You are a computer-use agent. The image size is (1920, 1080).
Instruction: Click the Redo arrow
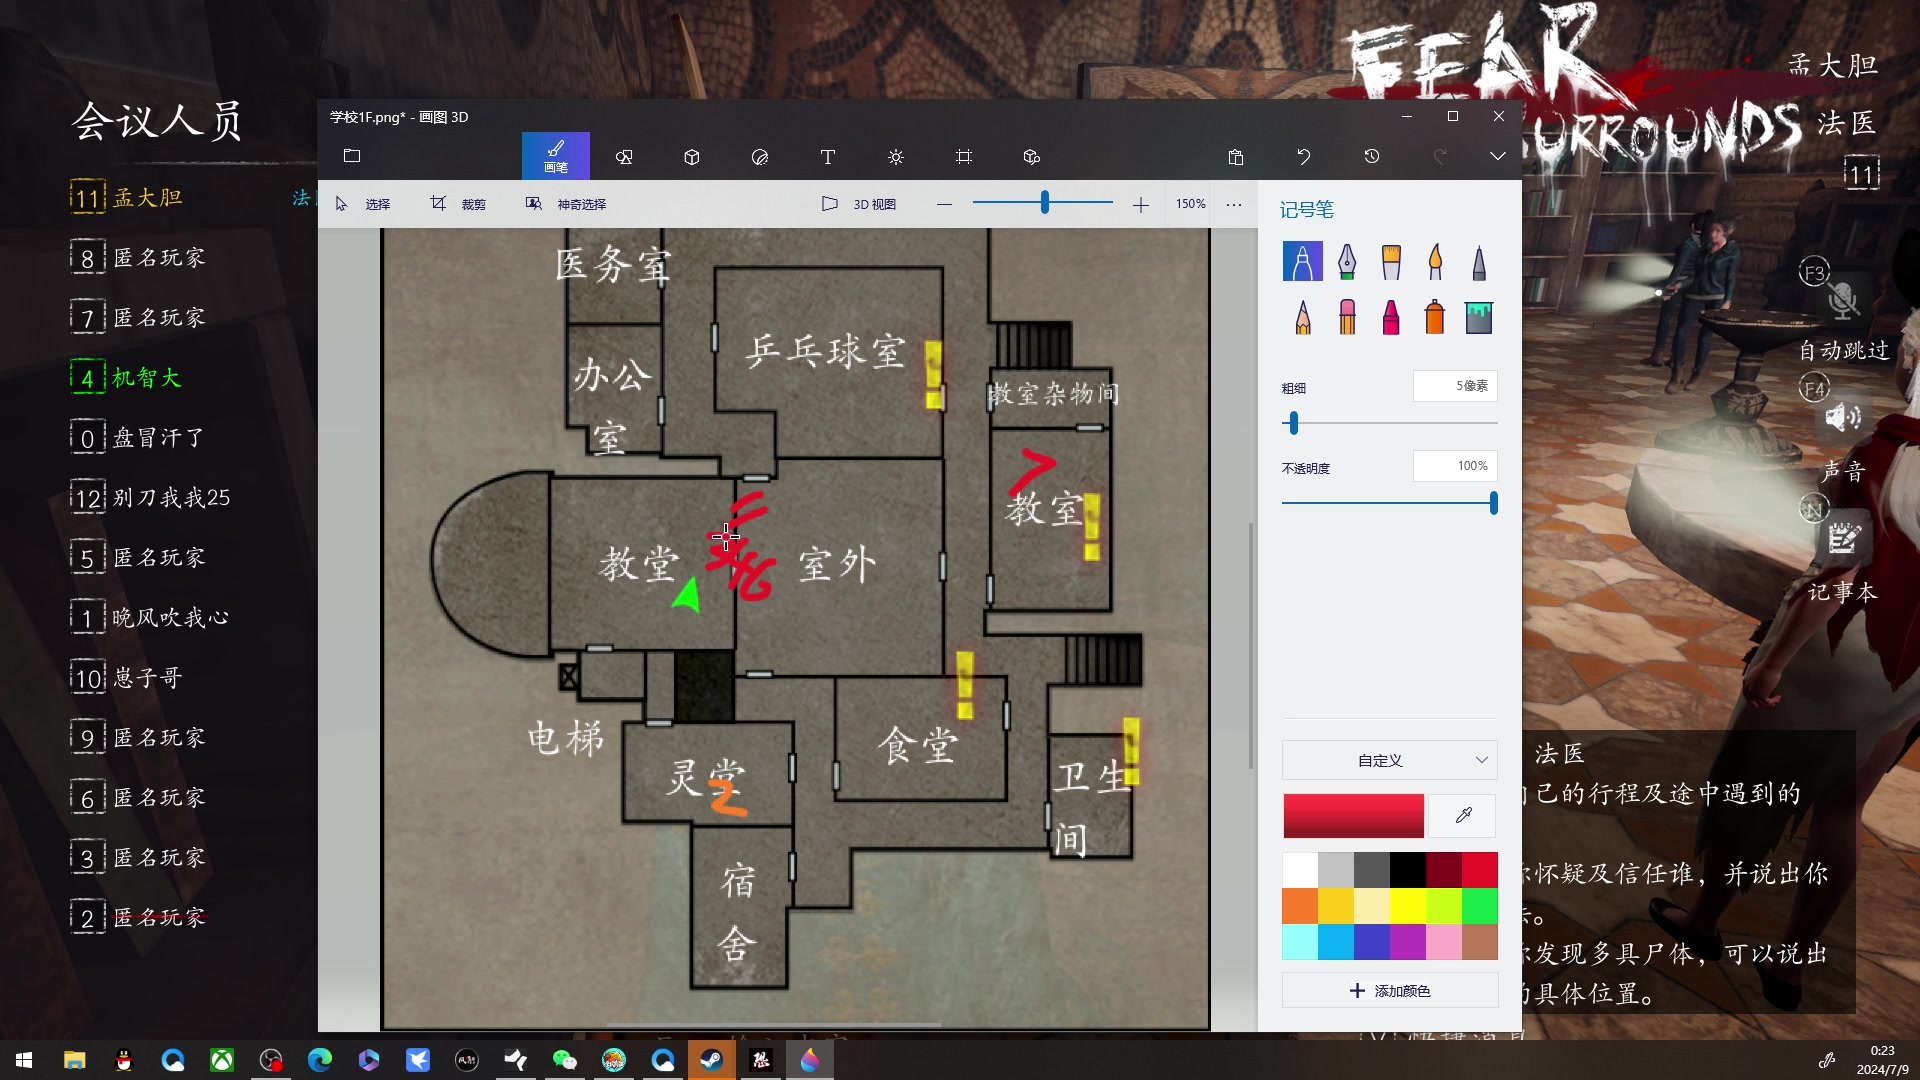pyautogui.click(x=1440, y=157)
